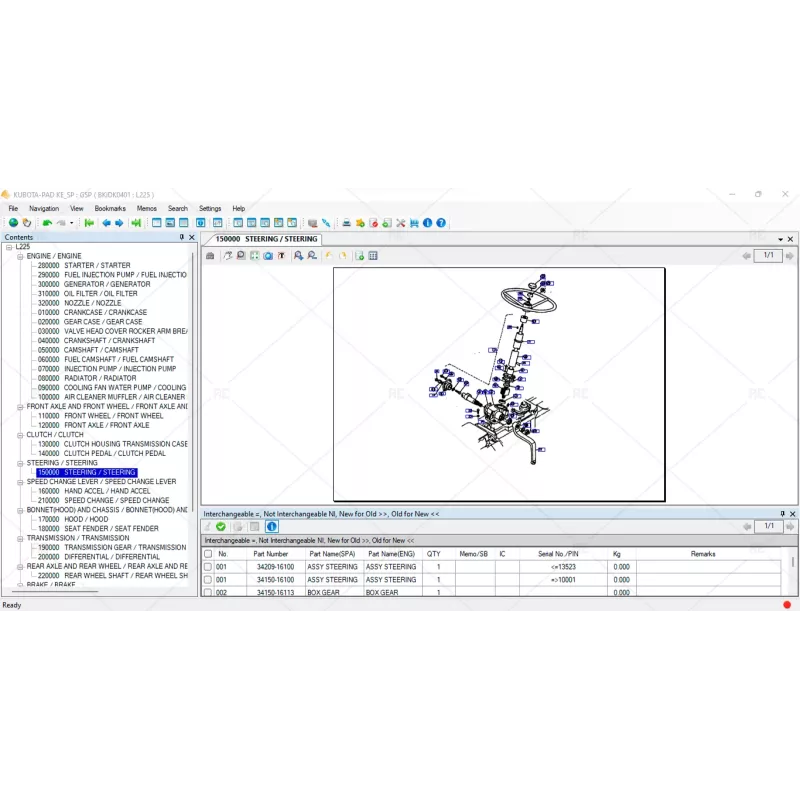Collapse the STEERING / STEERING tree group

coord(20,463)
